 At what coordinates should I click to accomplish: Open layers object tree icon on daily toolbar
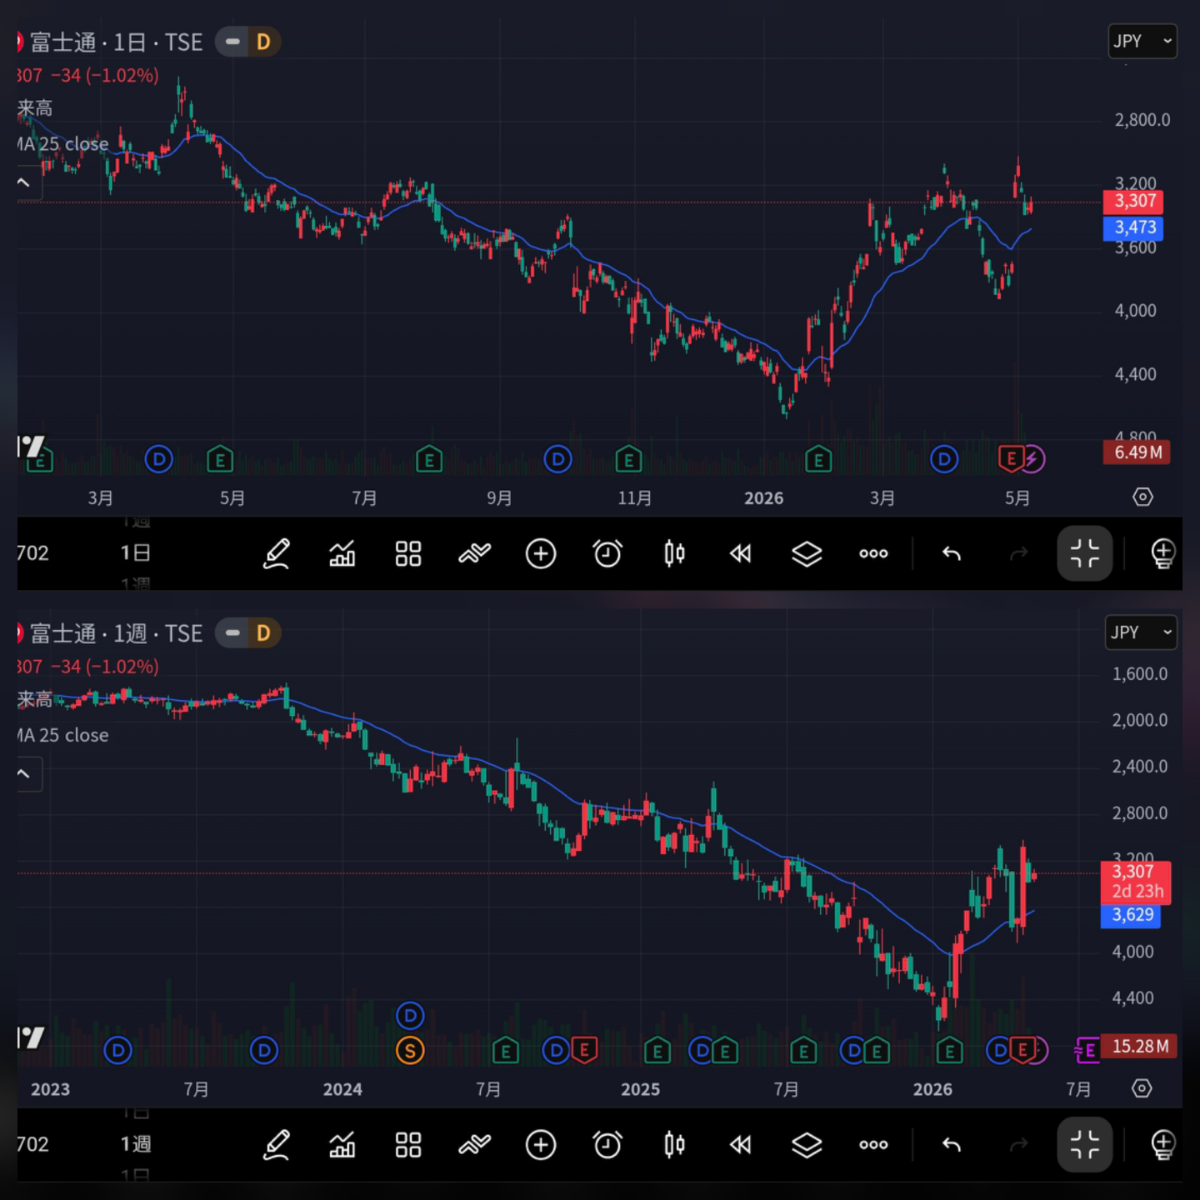click(807, 553)
